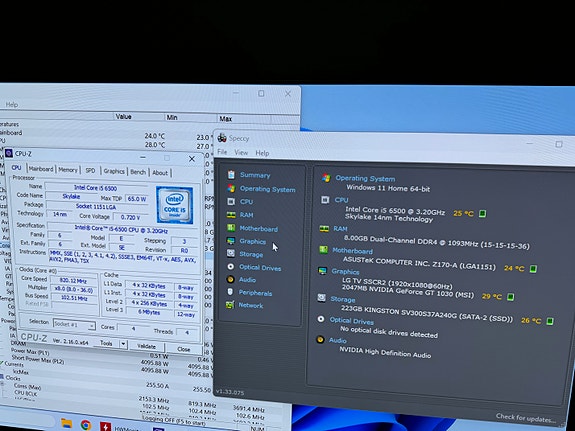Select the Graphics monitor icon in sidebar
575x431 pixels.
(231, 241)
